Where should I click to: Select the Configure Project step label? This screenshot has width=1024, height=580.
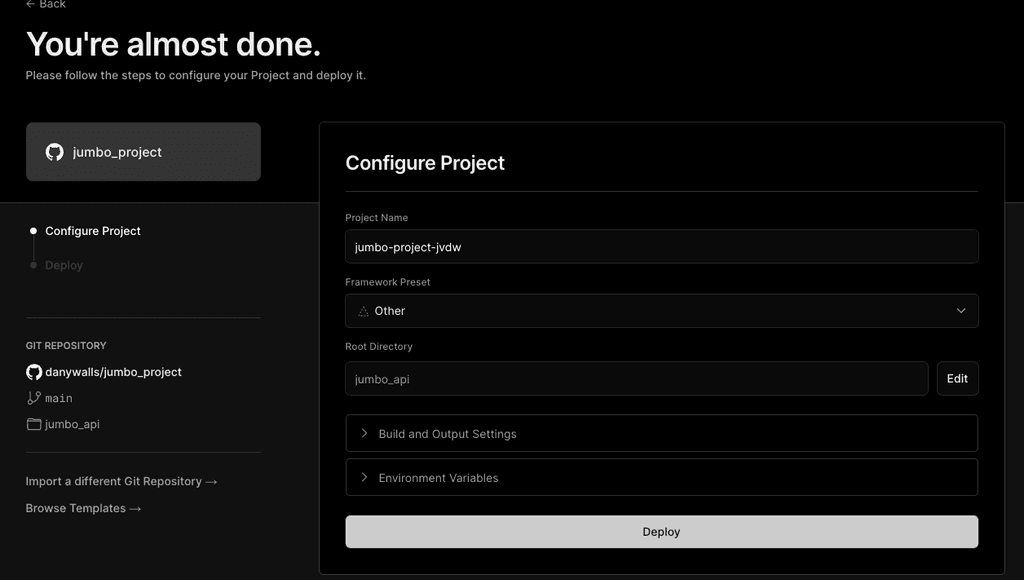point(93,231)
